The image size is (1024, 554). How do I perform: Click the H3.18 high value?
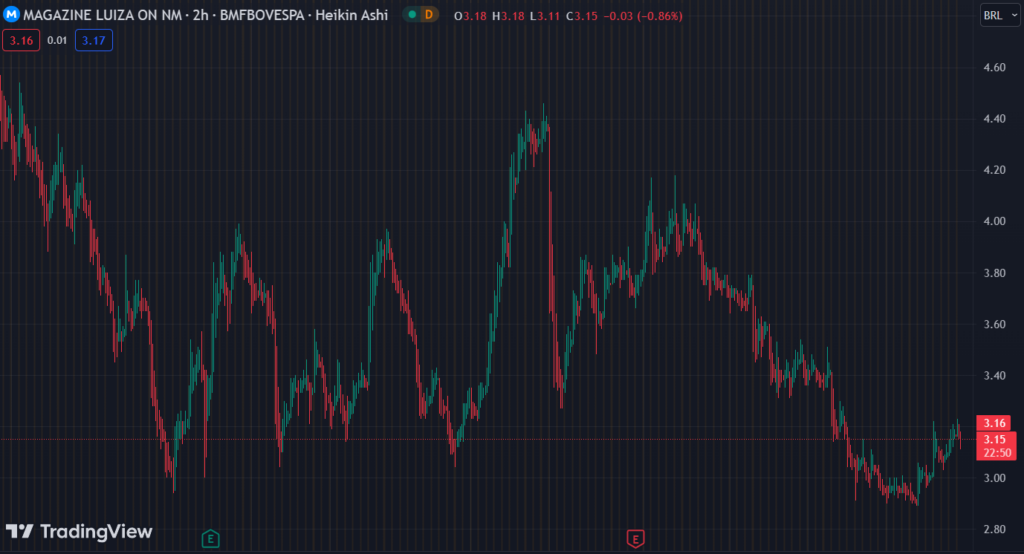point(508,16)
